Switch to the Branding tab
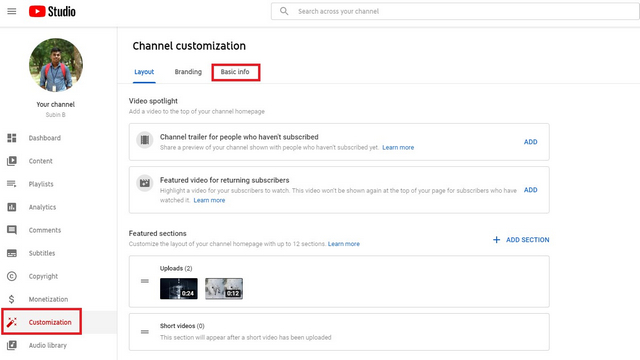The image size is (640, 360). point(188,72)
